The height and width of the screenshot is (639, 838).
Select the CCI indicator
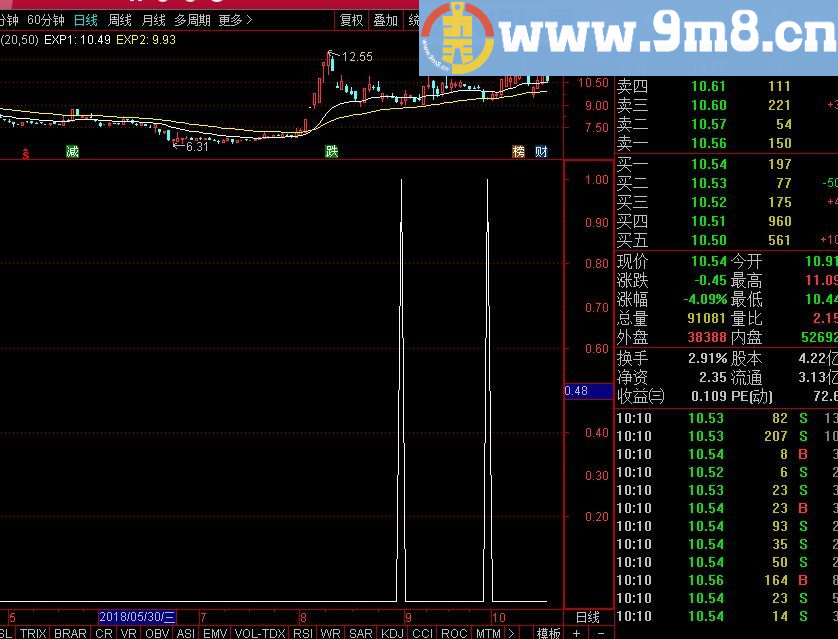(x=421, y=633)
